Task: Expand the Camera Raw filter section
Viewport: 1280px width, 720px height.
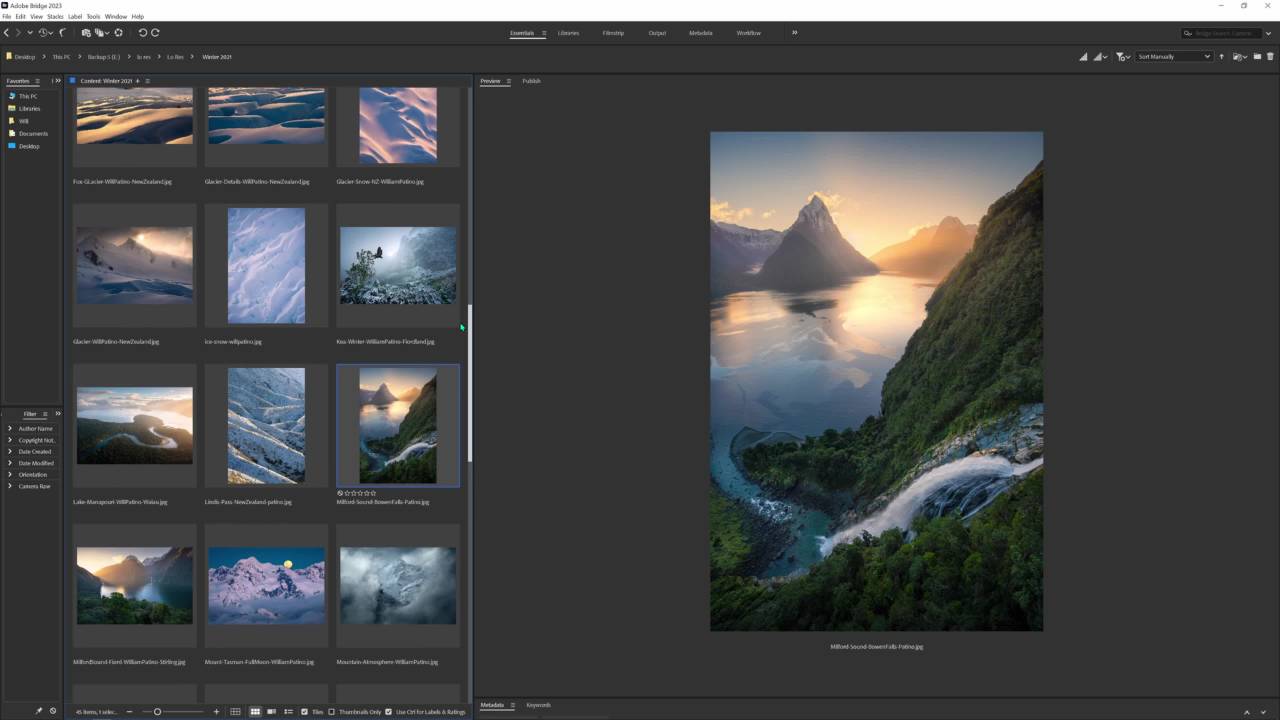Action: (x=10, y=486)
